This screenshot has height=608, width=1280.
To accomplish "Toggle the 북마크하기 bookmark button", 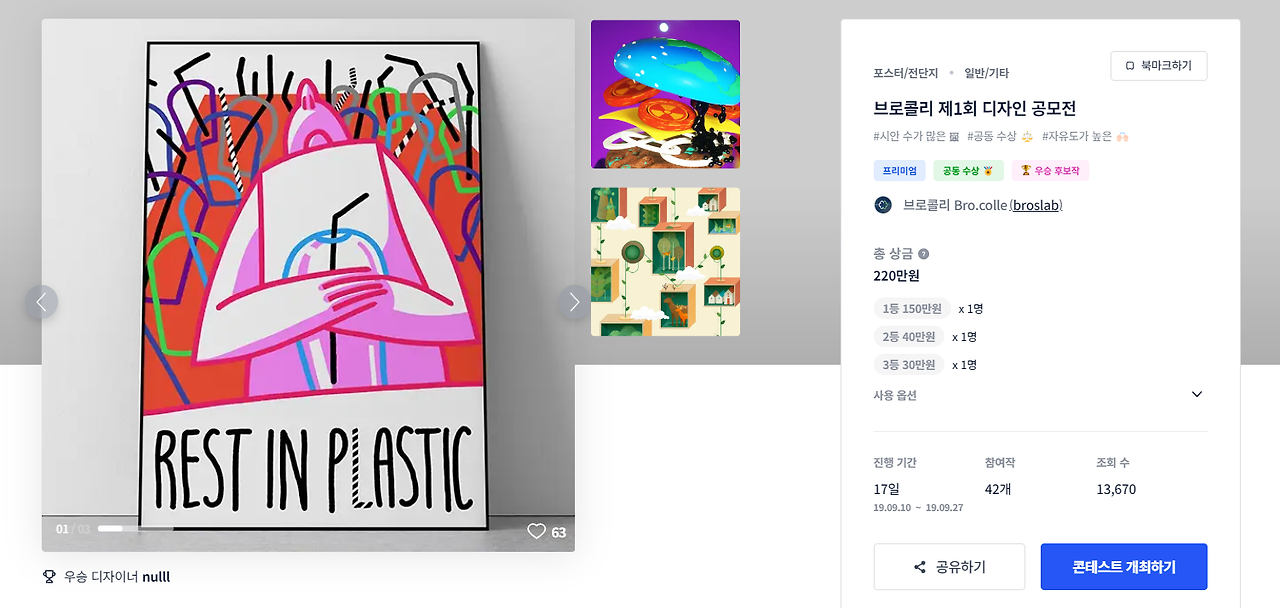I will coord(1159,66).
